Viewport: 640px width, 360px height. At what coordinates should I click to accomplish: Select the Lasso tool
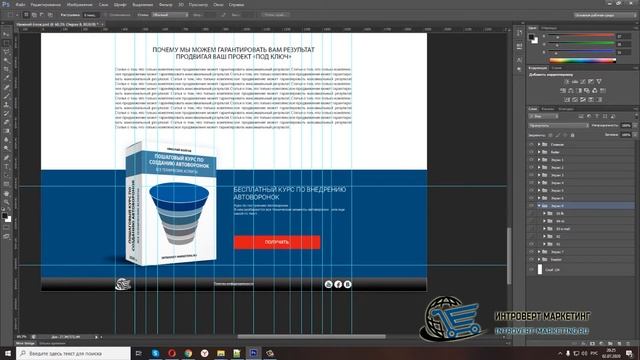6,52
